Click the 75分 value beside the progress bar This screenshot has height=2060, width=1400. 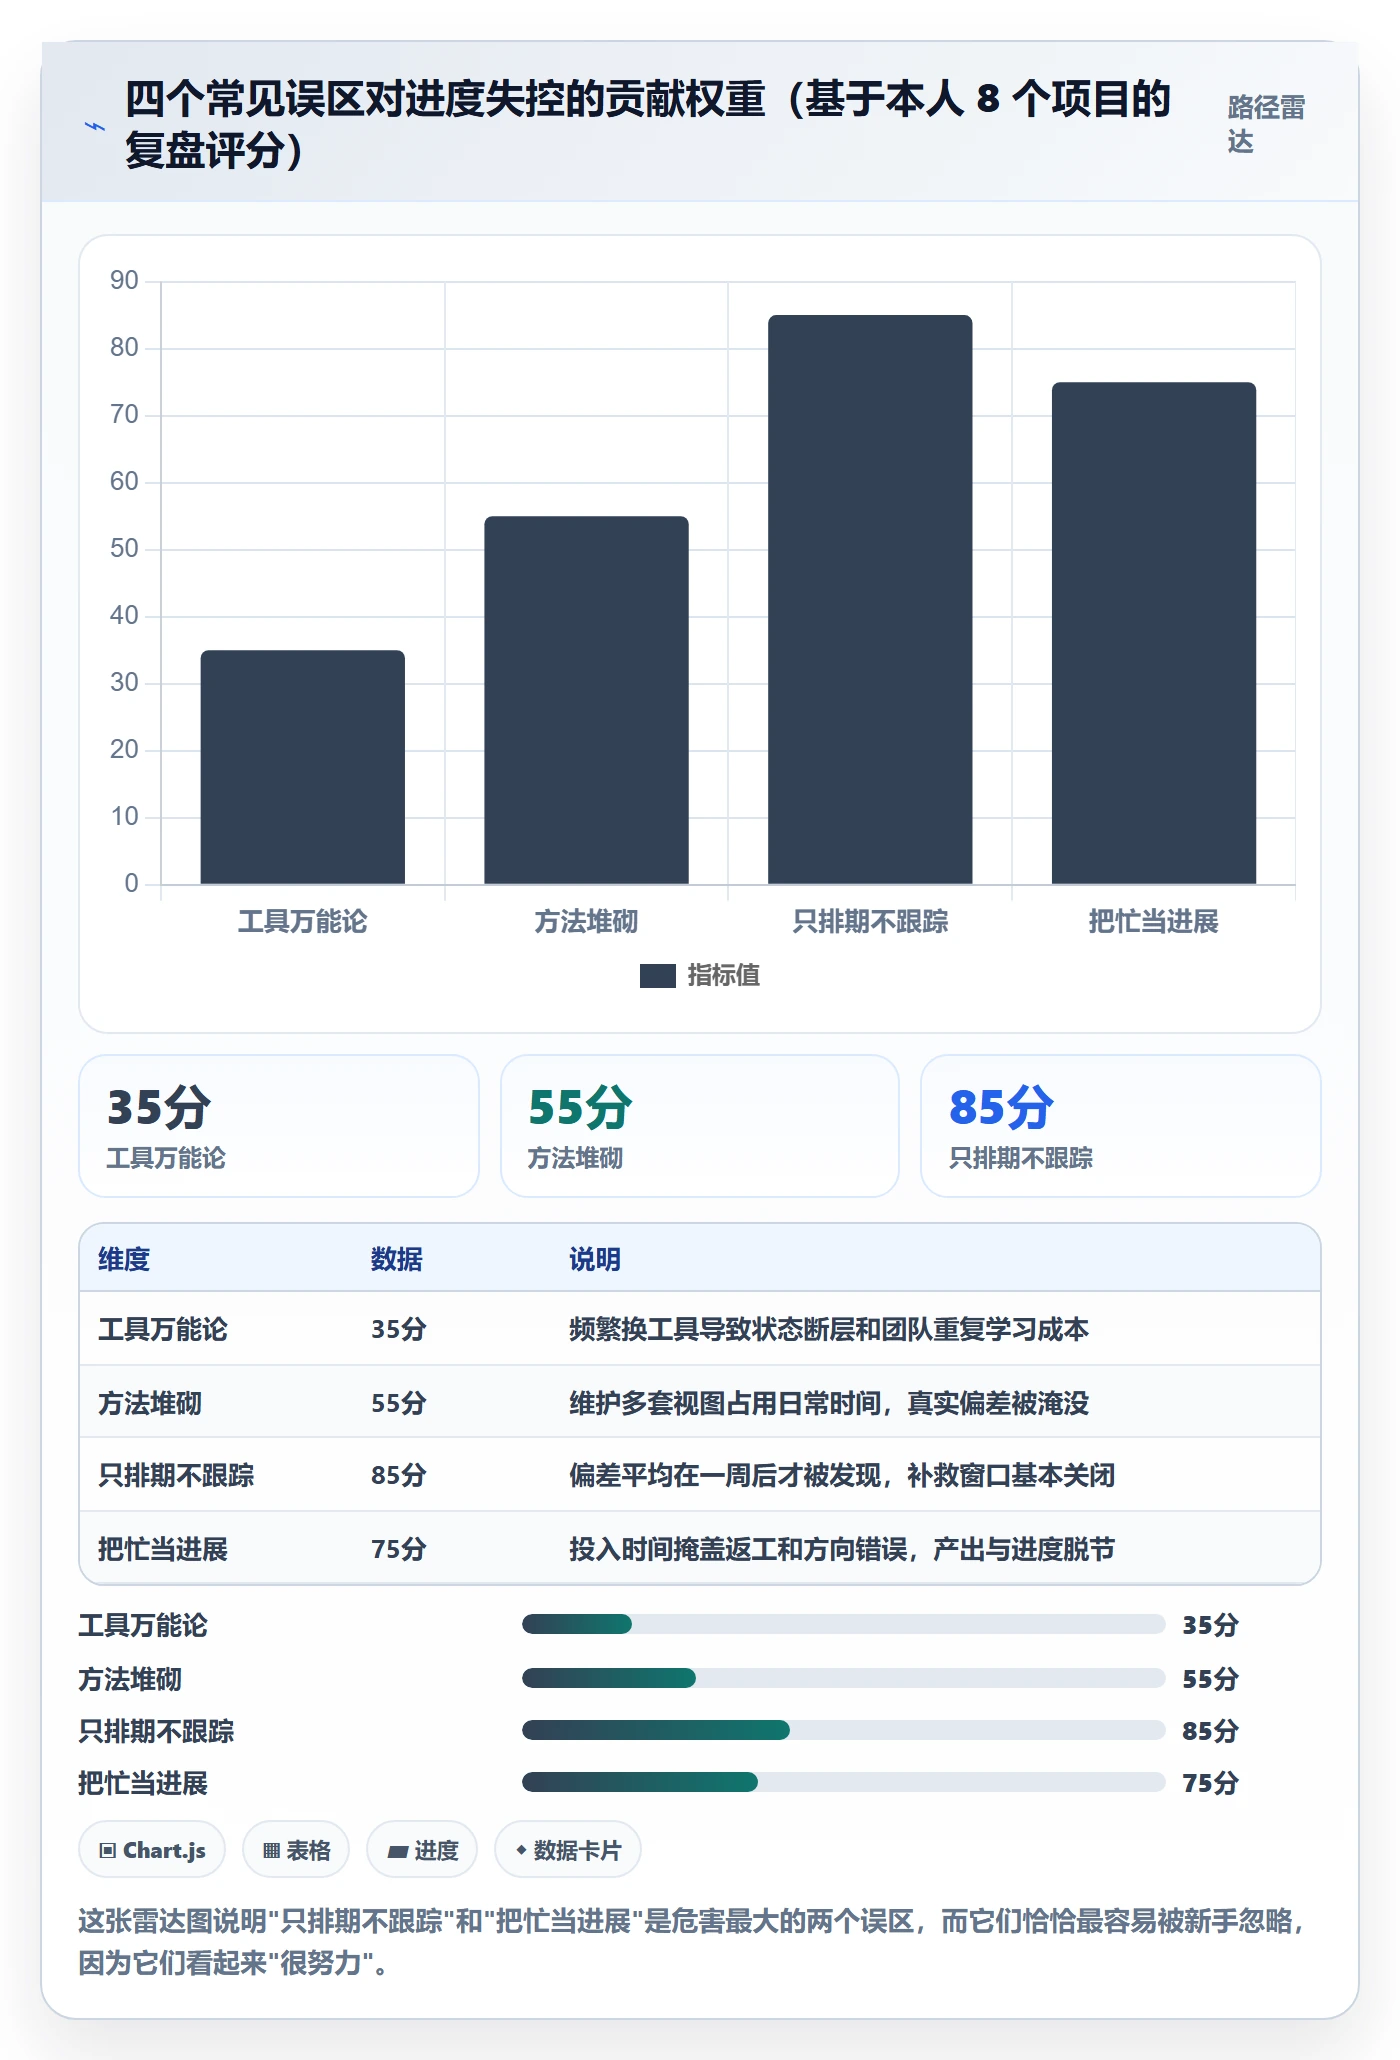tap(1211, 1783)
